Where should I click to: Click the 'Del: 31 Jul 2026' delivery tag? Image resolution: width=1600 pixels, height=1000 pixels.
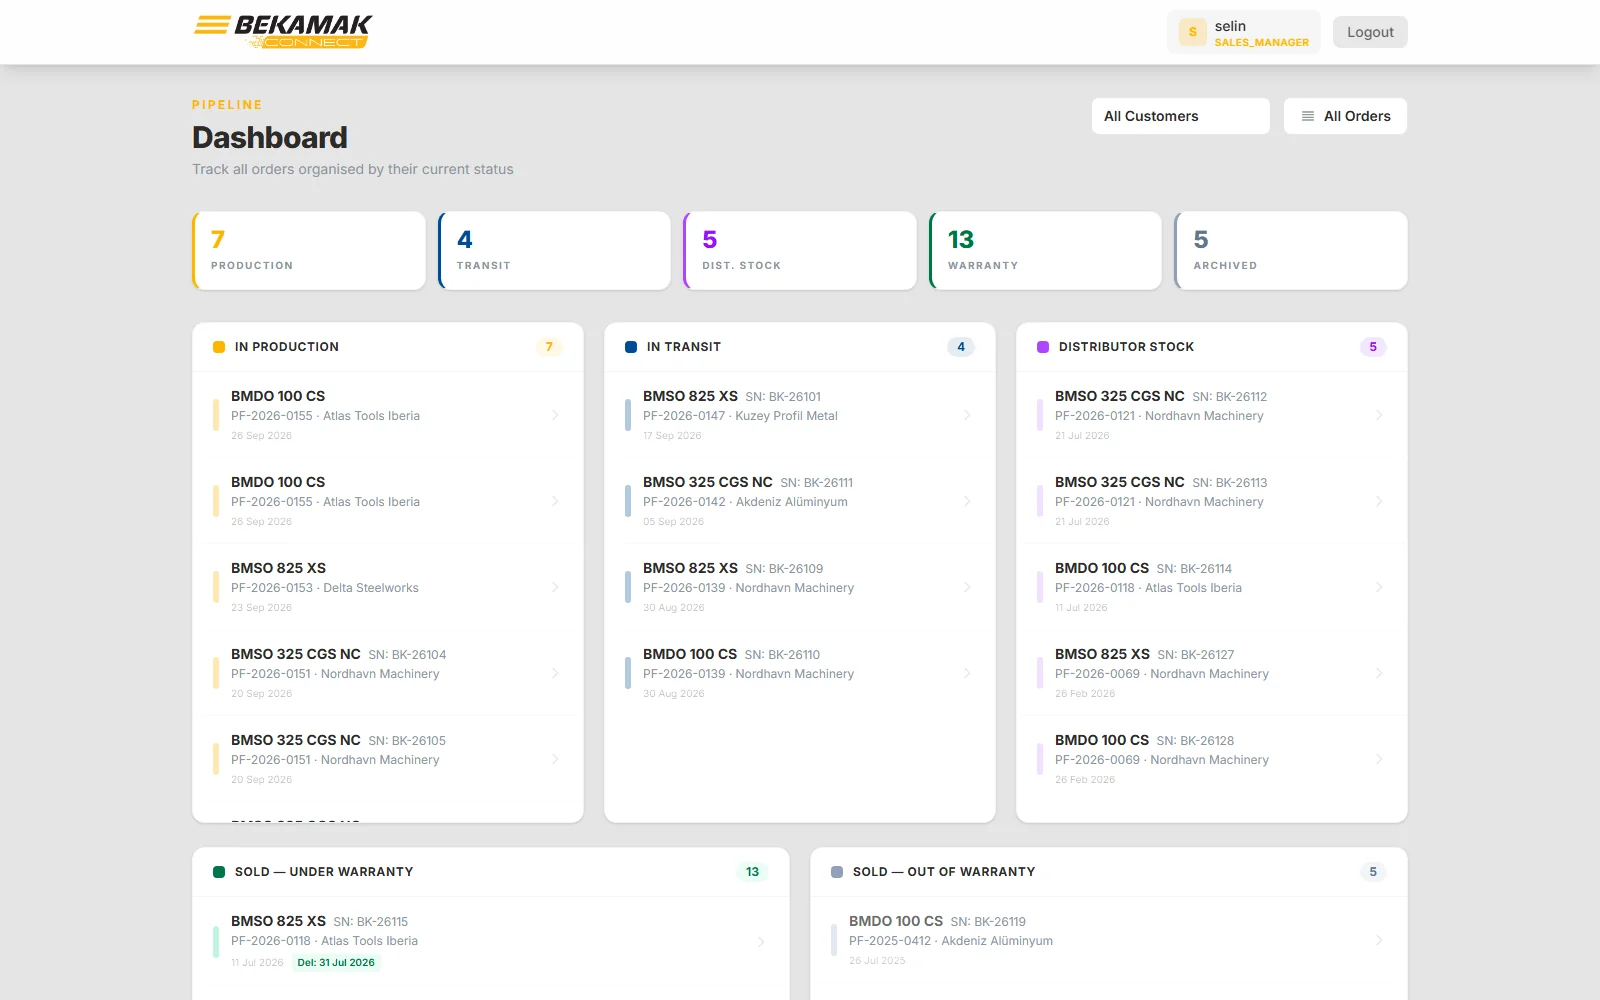pos(336,963)
